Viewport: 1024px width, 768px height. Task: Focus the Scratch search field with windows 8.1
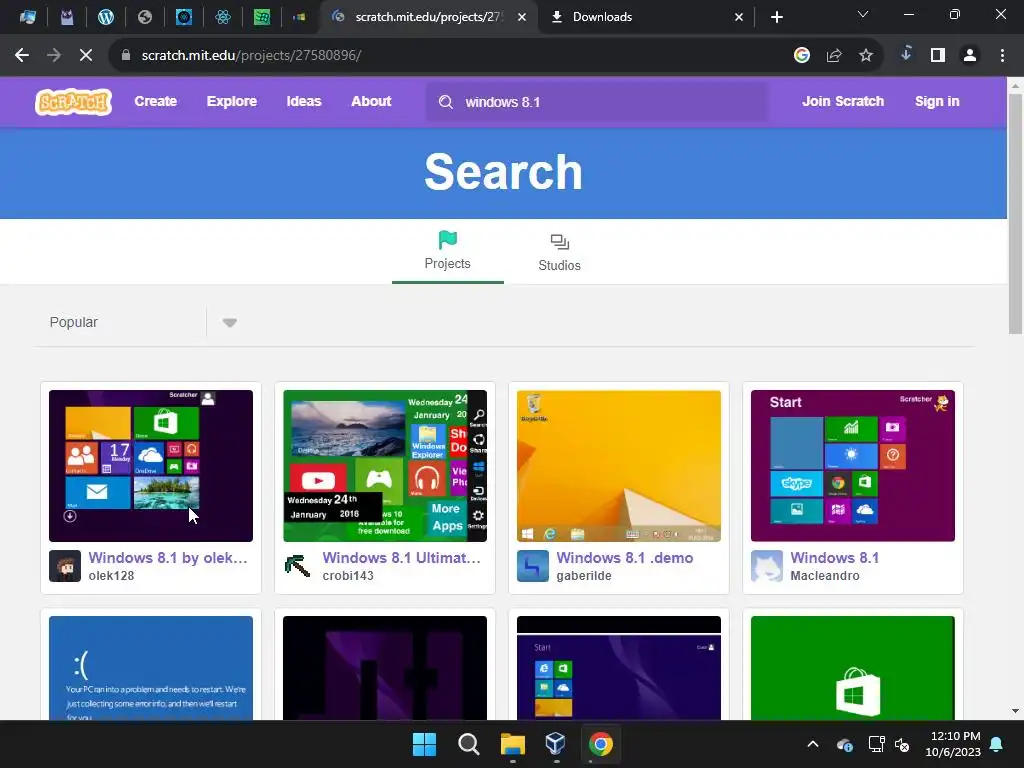[x=597, y=102]
